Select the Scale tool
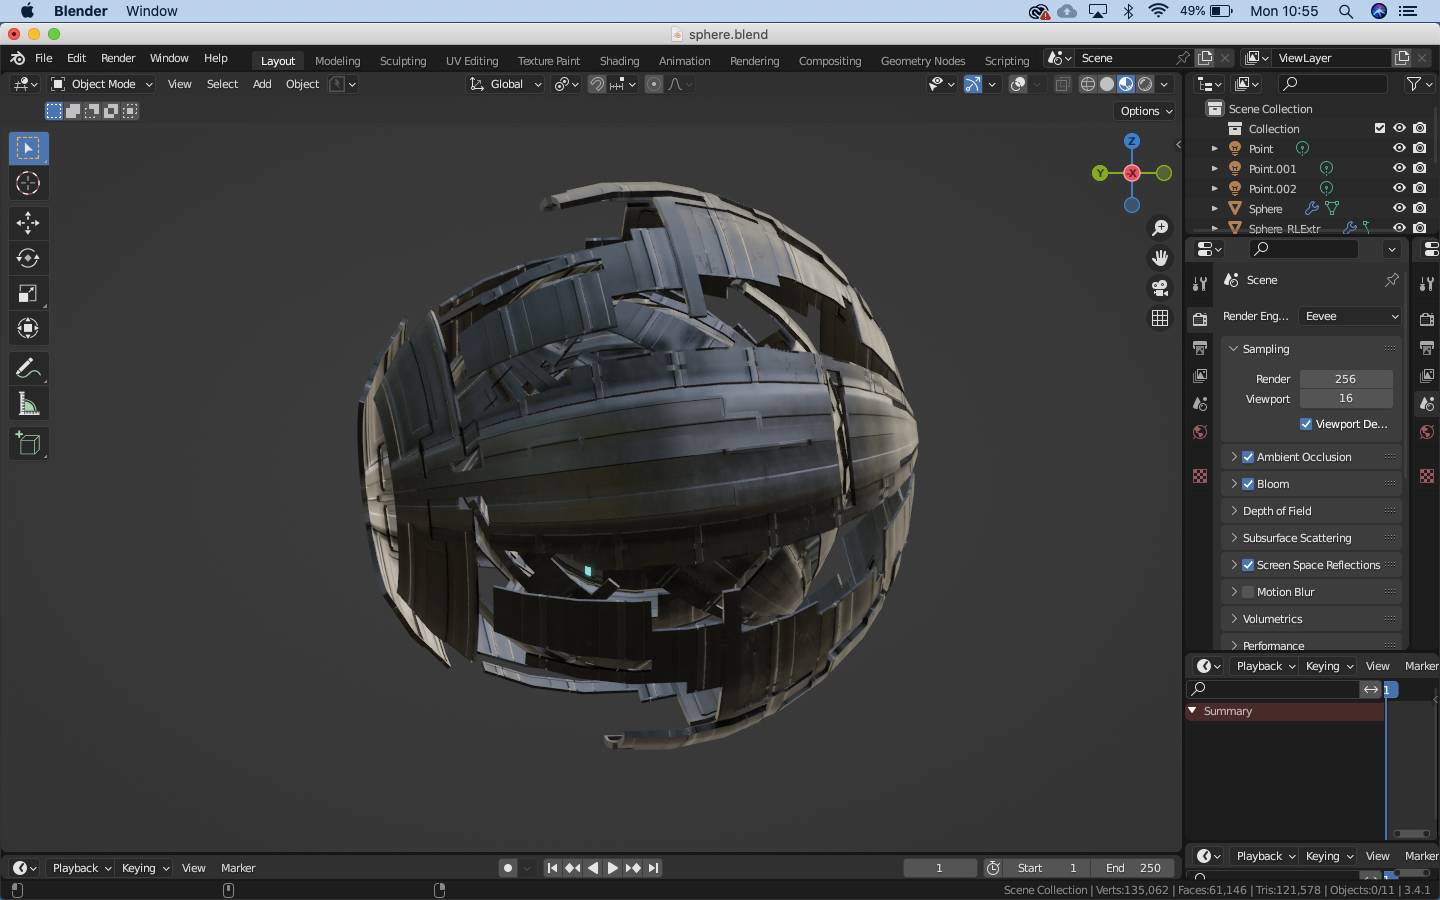 click(x=28, y=293)
